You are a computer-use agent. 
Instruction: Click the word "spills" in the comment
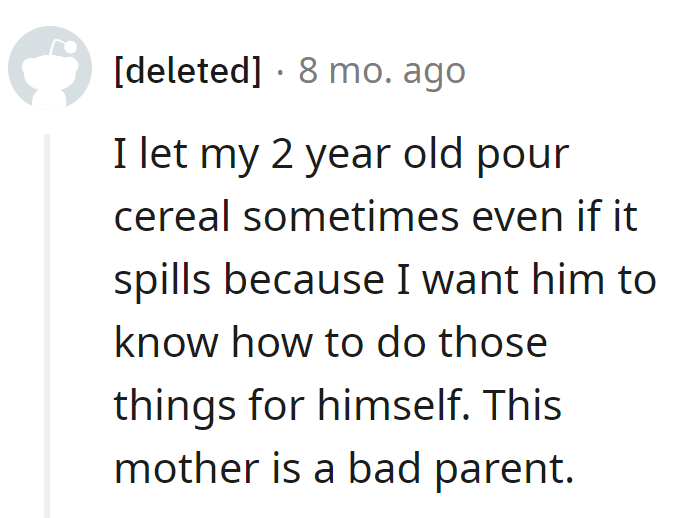[x=161, y=281]
